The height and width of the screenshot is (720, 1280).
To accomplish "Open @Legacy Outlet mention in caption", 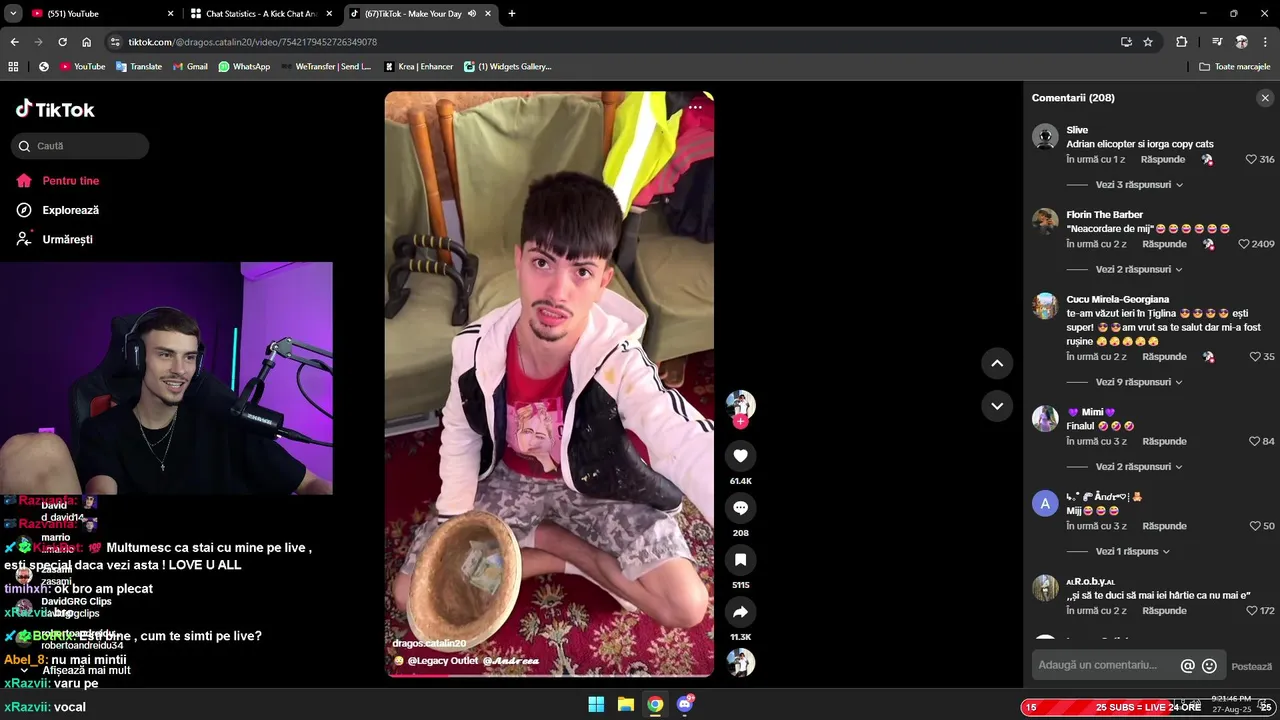I will [443, 661].
